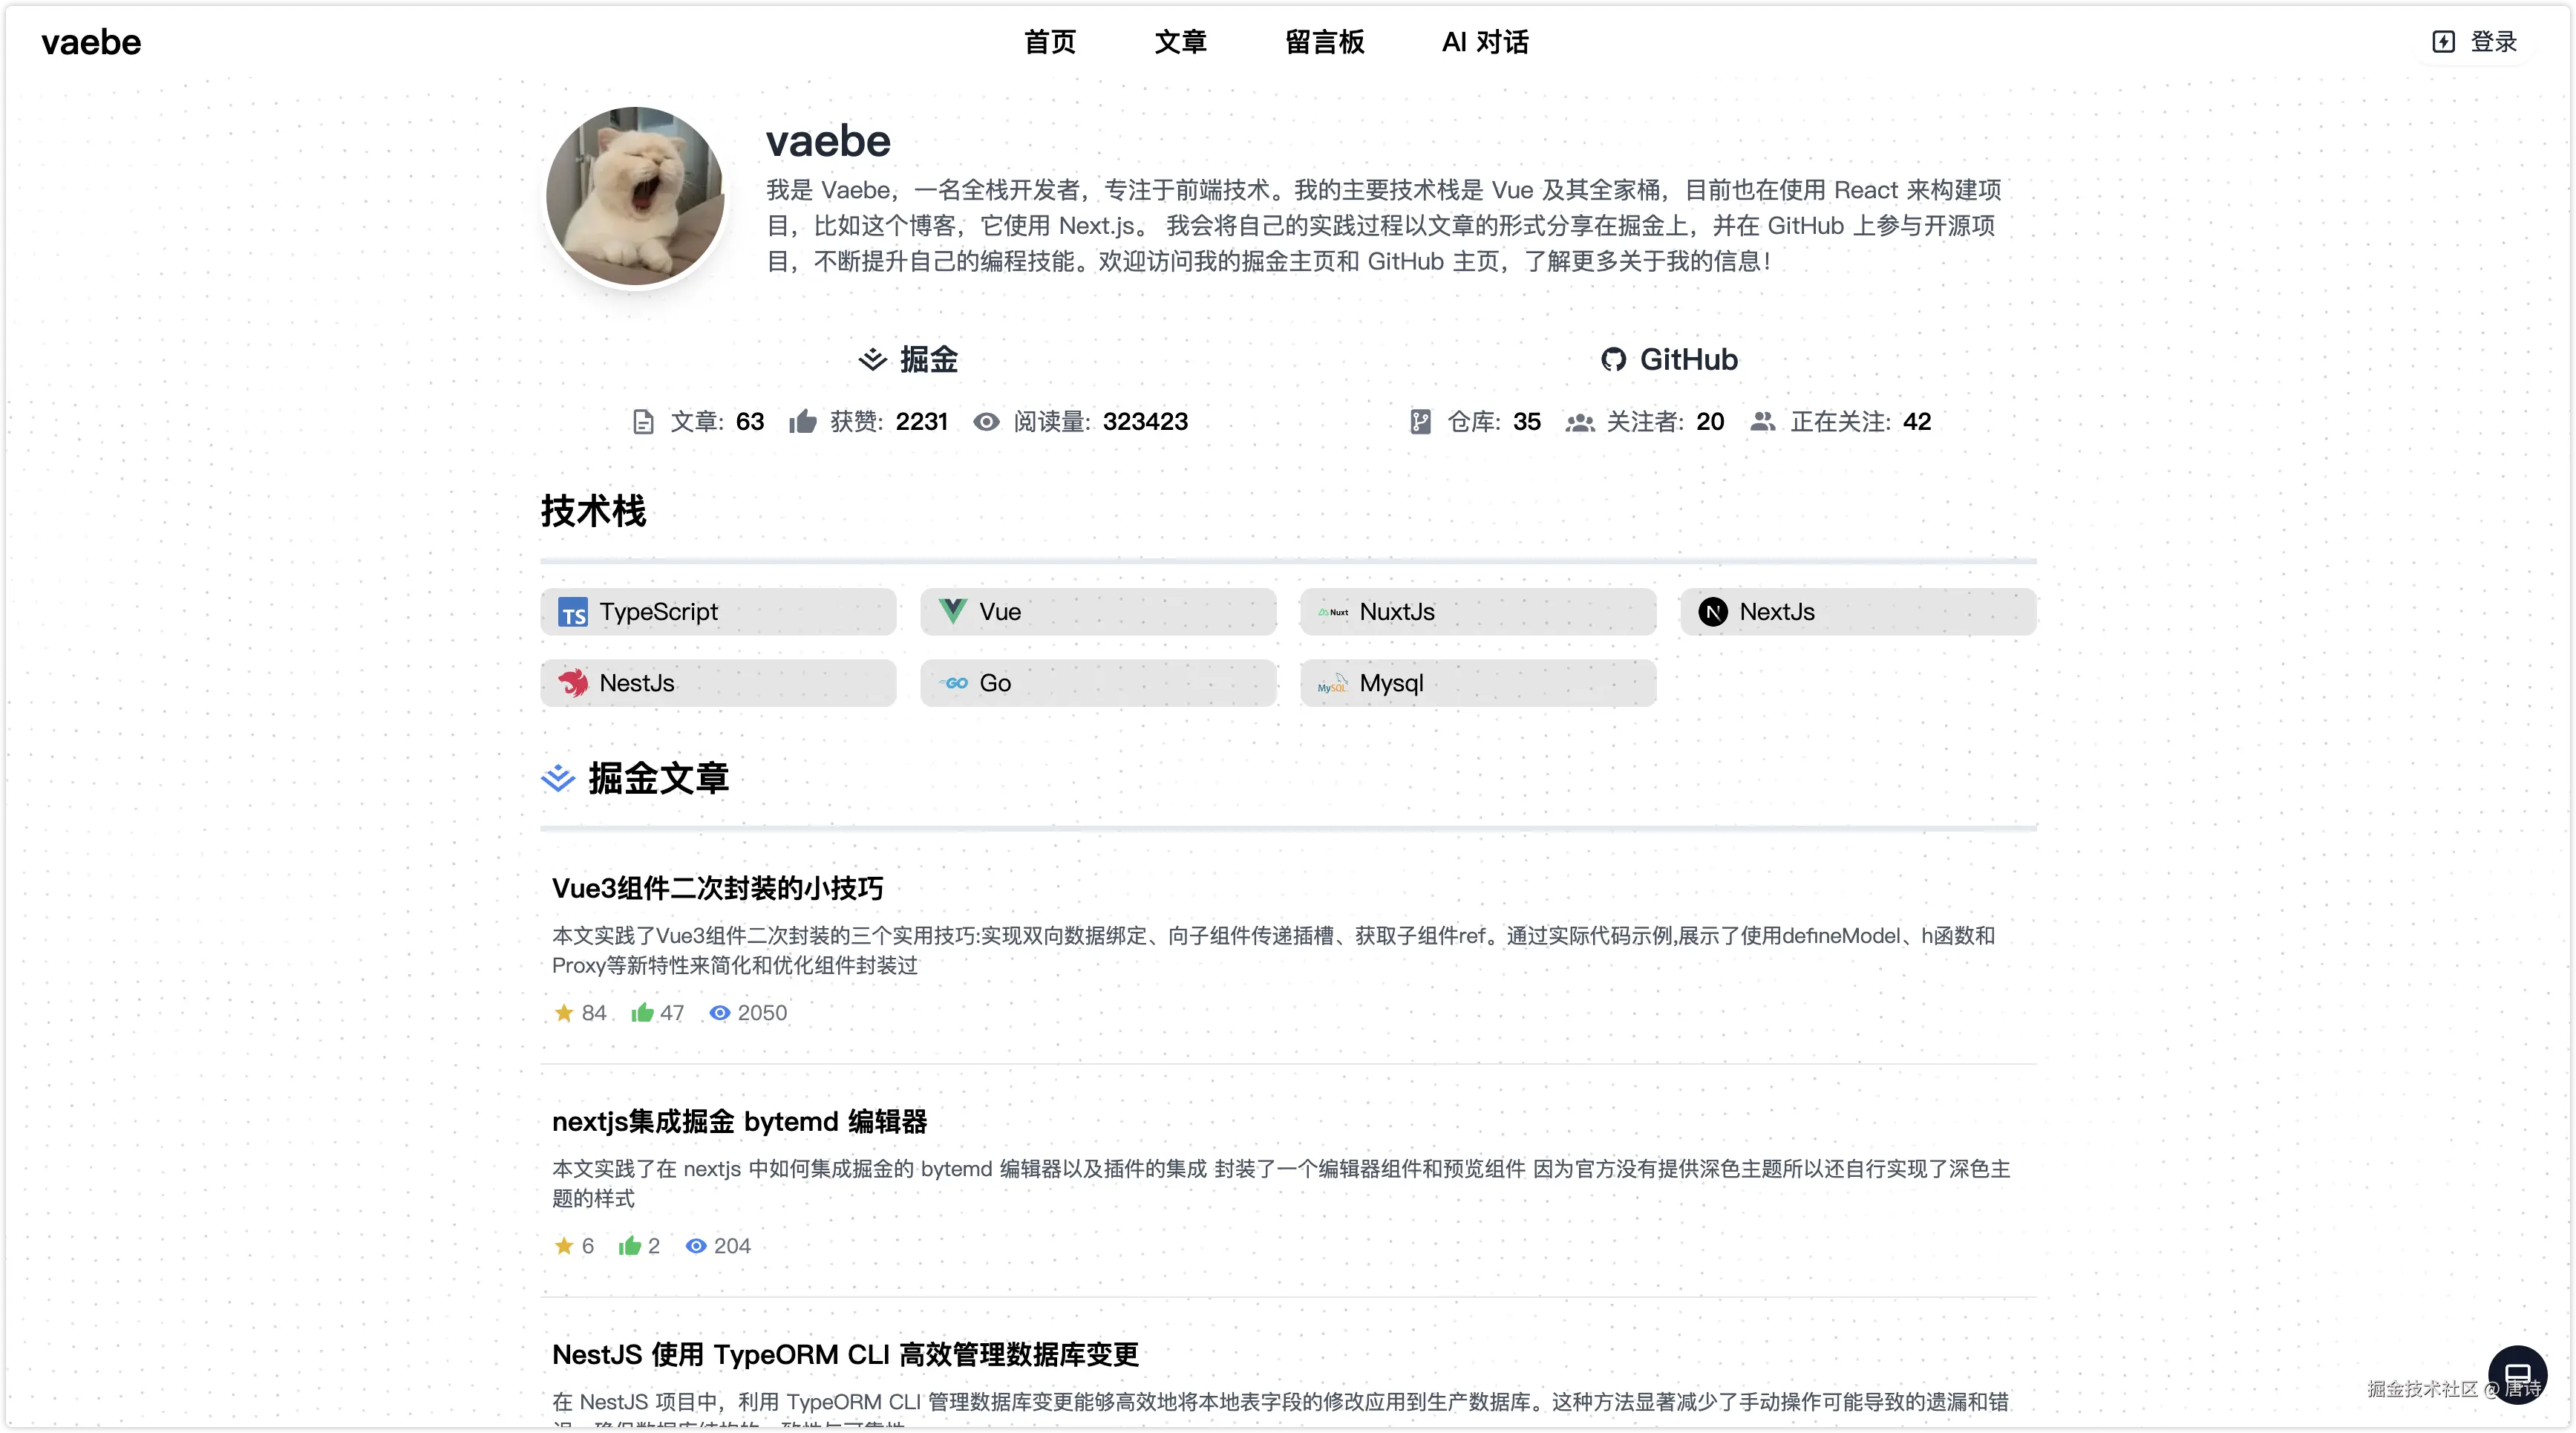The image size is (2576, 1433).
Task: Click the vaebe site logo text
Action: [91, 42]
